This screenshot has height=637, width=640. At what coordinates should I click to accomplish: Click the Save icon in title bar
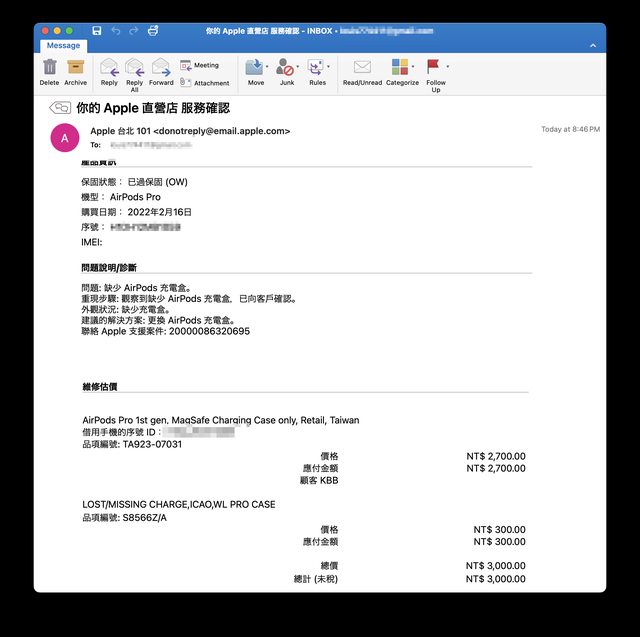(x=96, y=31)
